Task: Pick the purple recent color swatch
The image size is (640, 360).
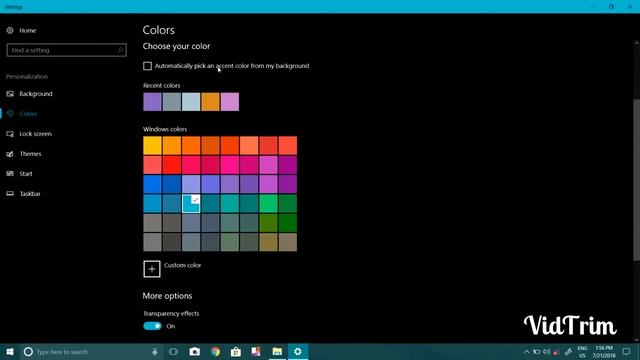Action: point(152,102)
